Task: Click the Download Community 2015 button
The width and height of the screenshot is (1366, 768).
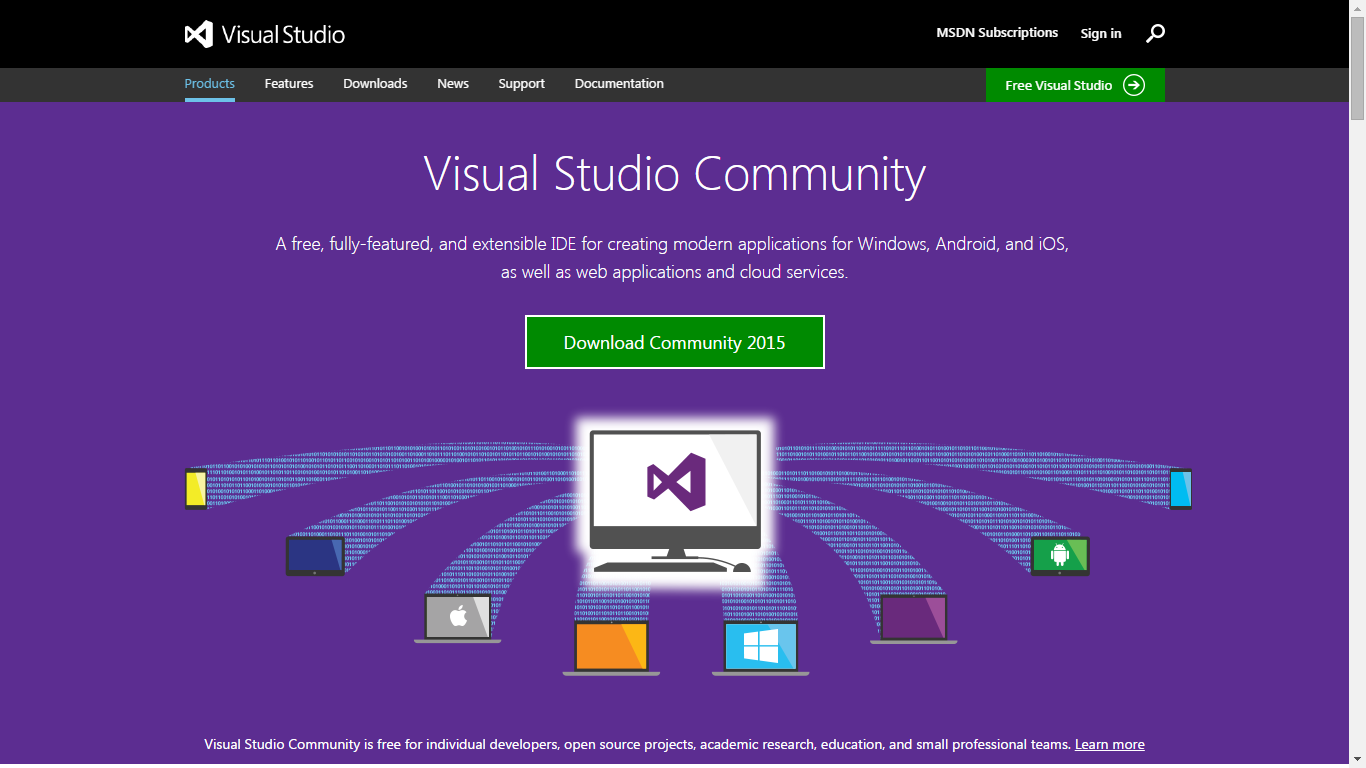Action: click(x=675, y=342)
